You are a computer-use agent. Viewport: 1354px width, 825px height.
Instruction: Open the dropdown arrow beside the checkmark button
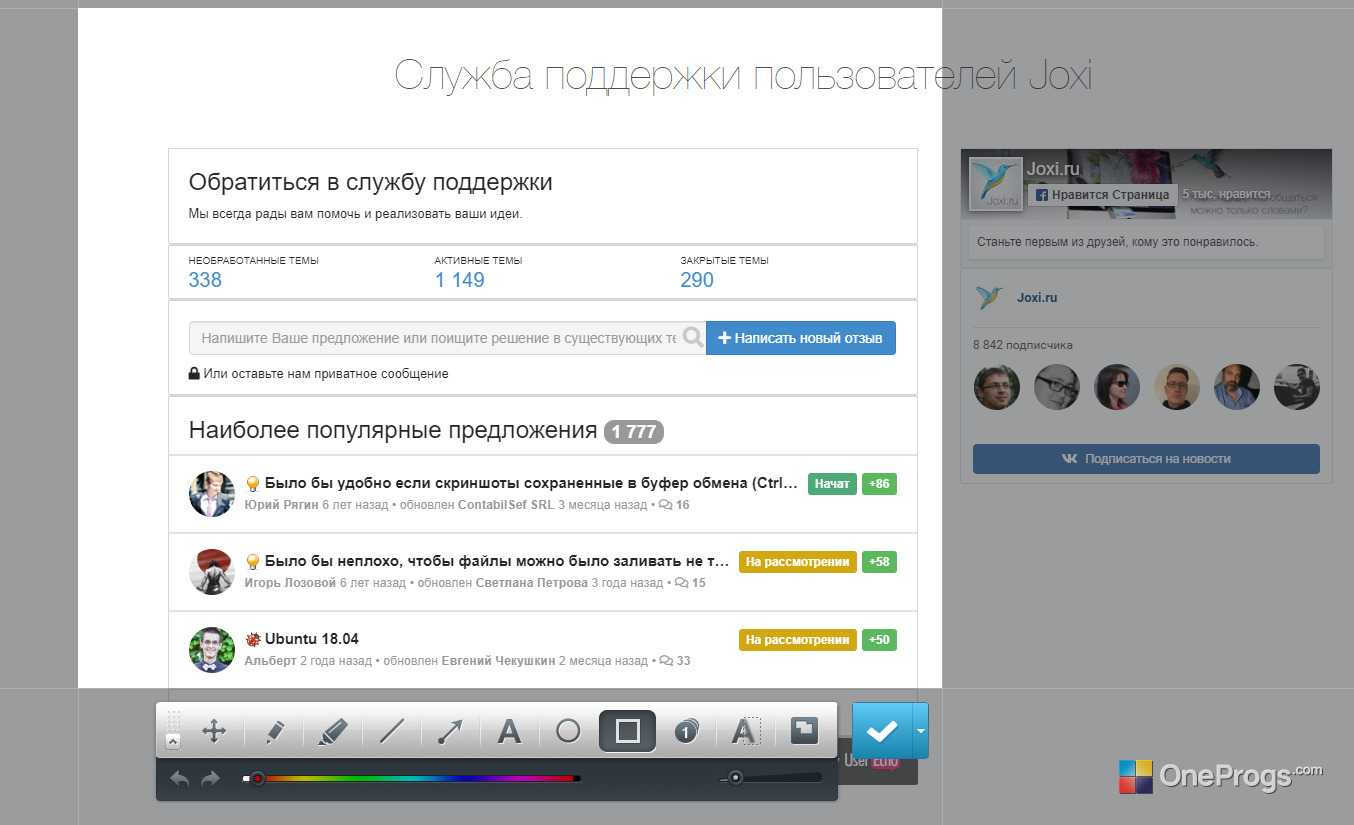pos(920,731)
